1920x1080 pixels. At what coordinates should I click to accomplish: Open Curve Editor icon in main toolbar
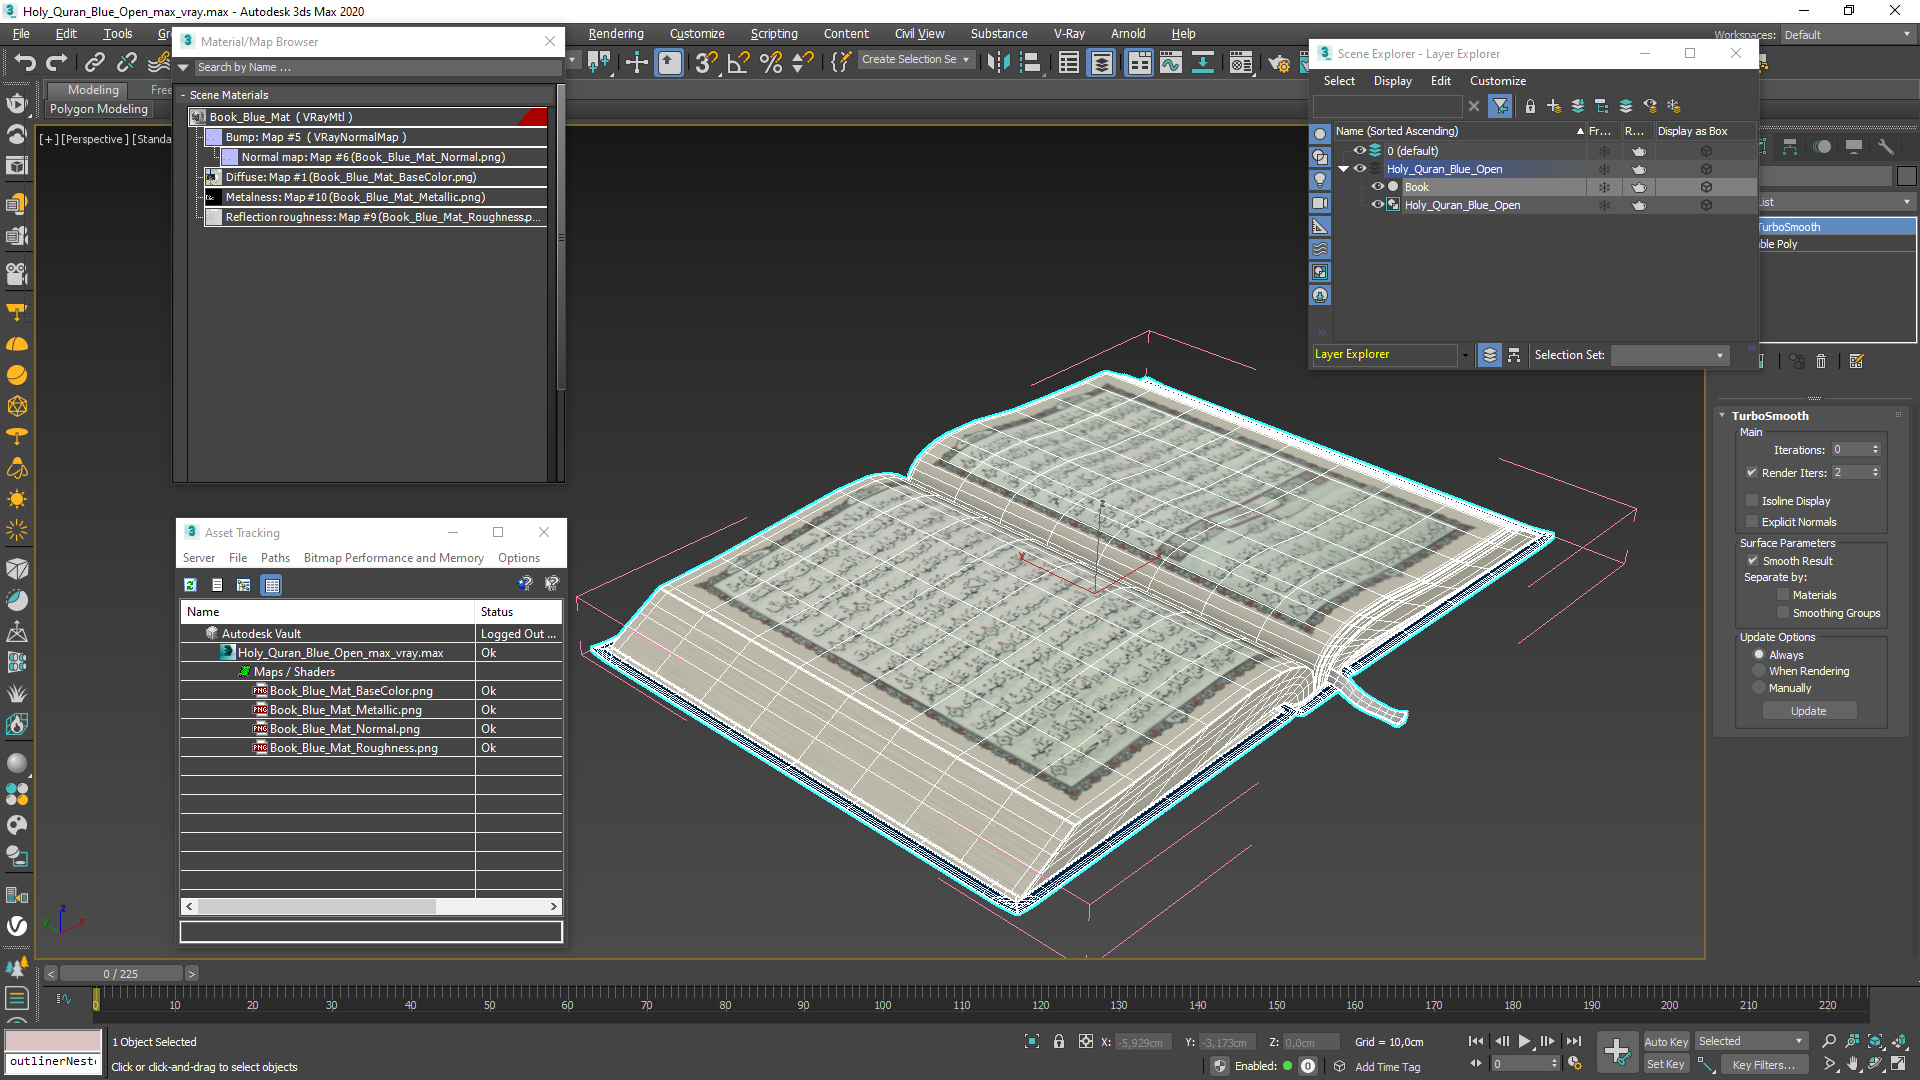pos(1170,63)
